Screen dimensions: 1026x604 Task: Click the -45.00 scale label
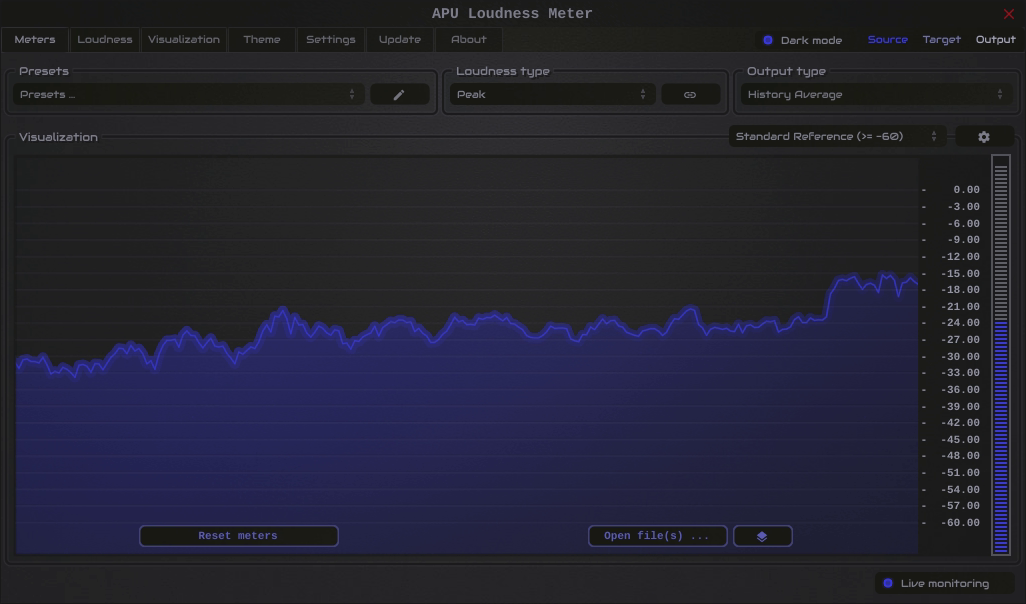coord(961,440)
